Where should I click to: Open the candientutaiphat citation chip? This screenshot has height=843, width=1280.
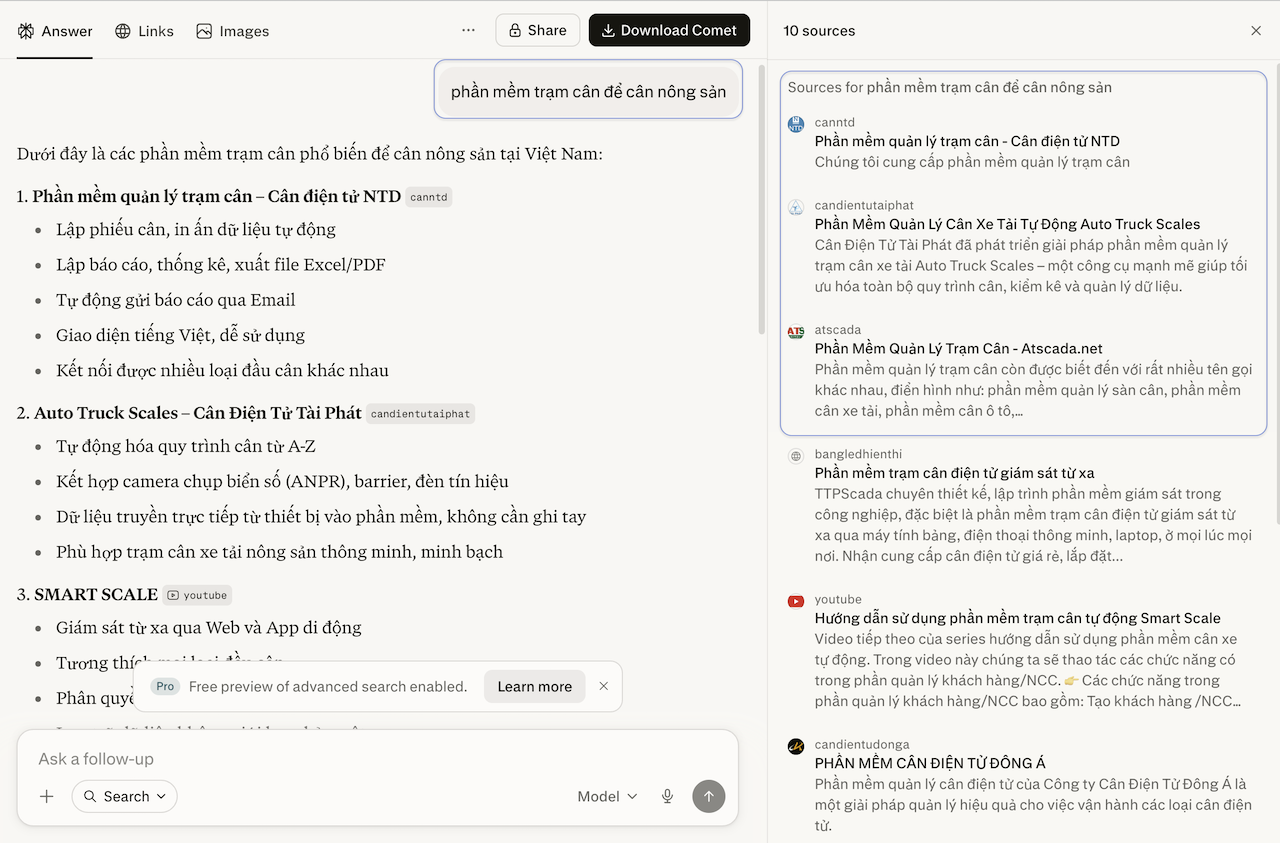point(420,414)
